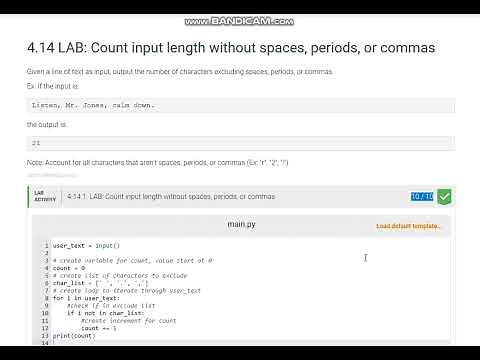Screen dimensions: 480x360
Task: Click the 4.14 LAB page heading
Action: click(231, 48)
